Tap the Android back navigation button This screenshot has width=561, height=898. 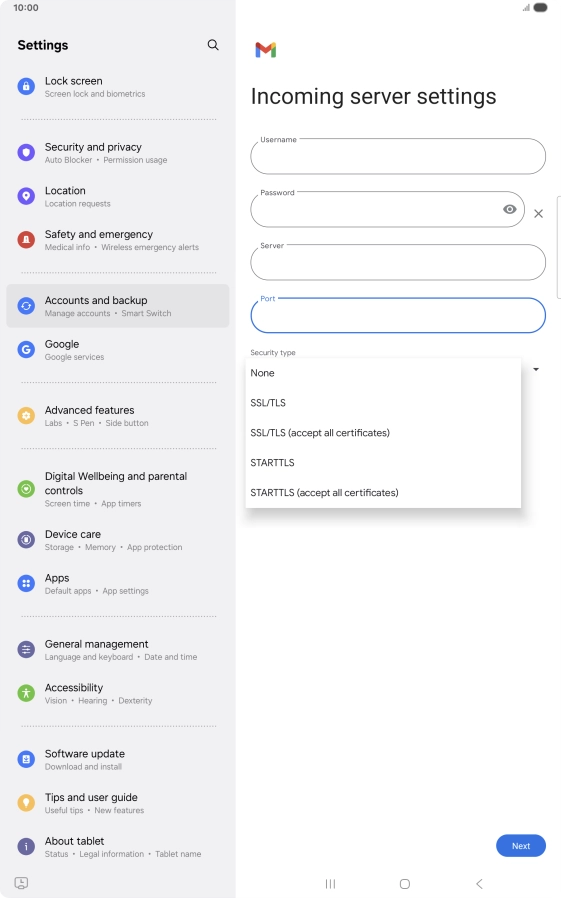480,884
